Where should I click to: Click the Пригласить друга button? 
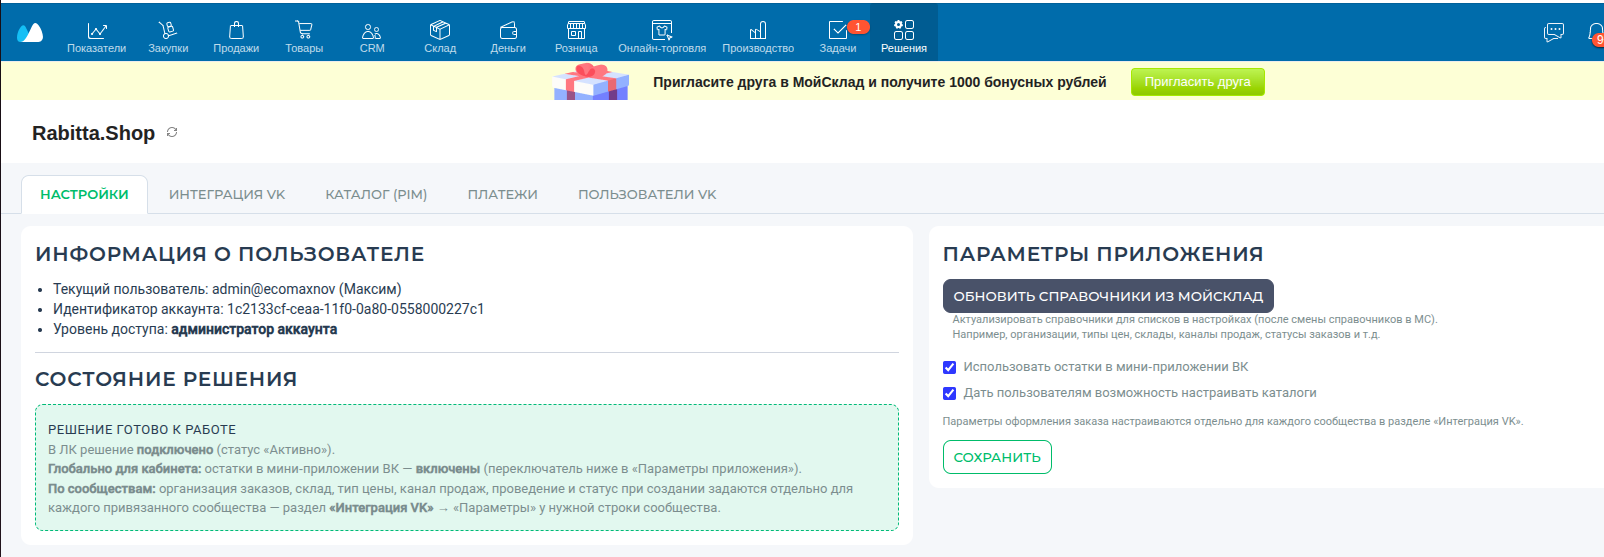click(x=1198, y=82)
